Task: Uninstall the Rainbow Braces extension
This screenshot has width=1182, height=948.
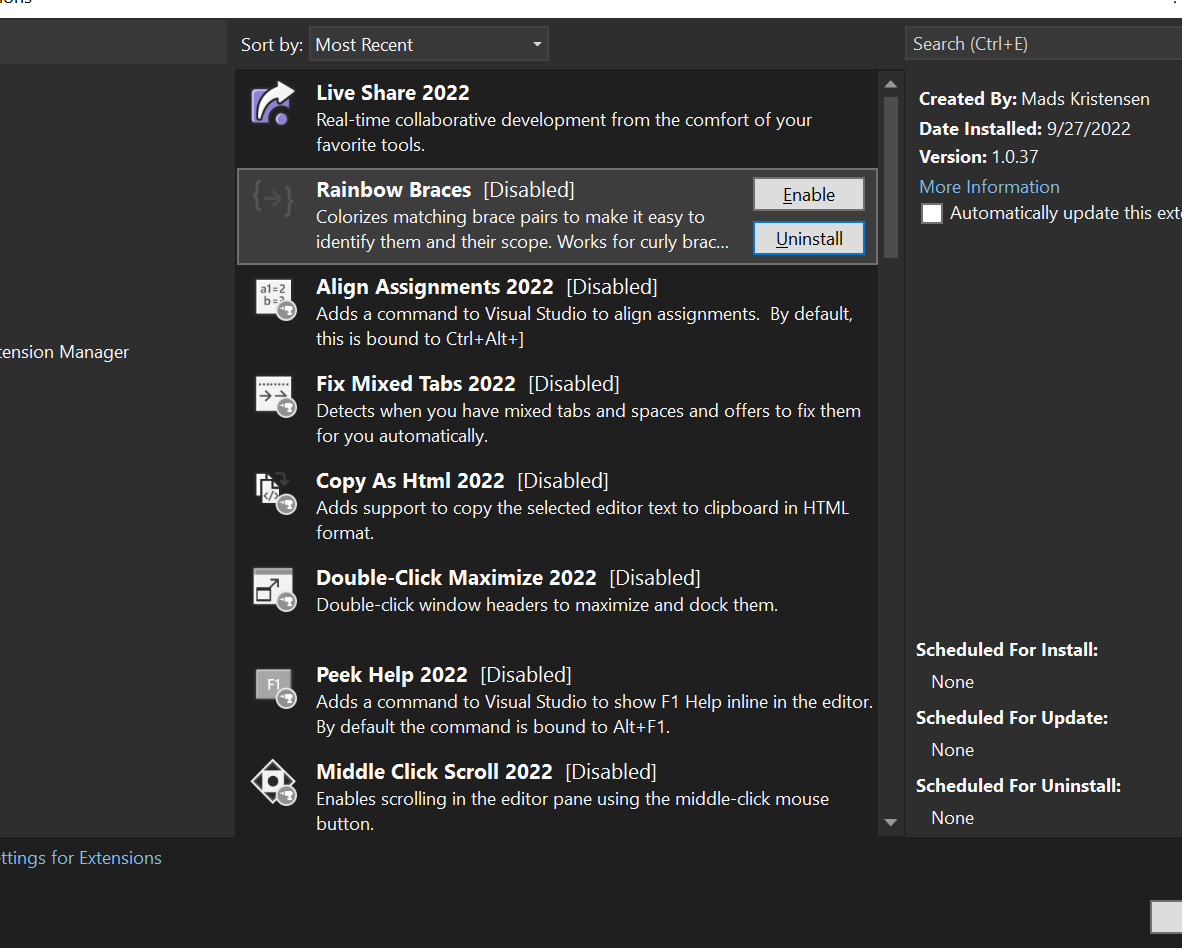Action: (x=809, y=239)
